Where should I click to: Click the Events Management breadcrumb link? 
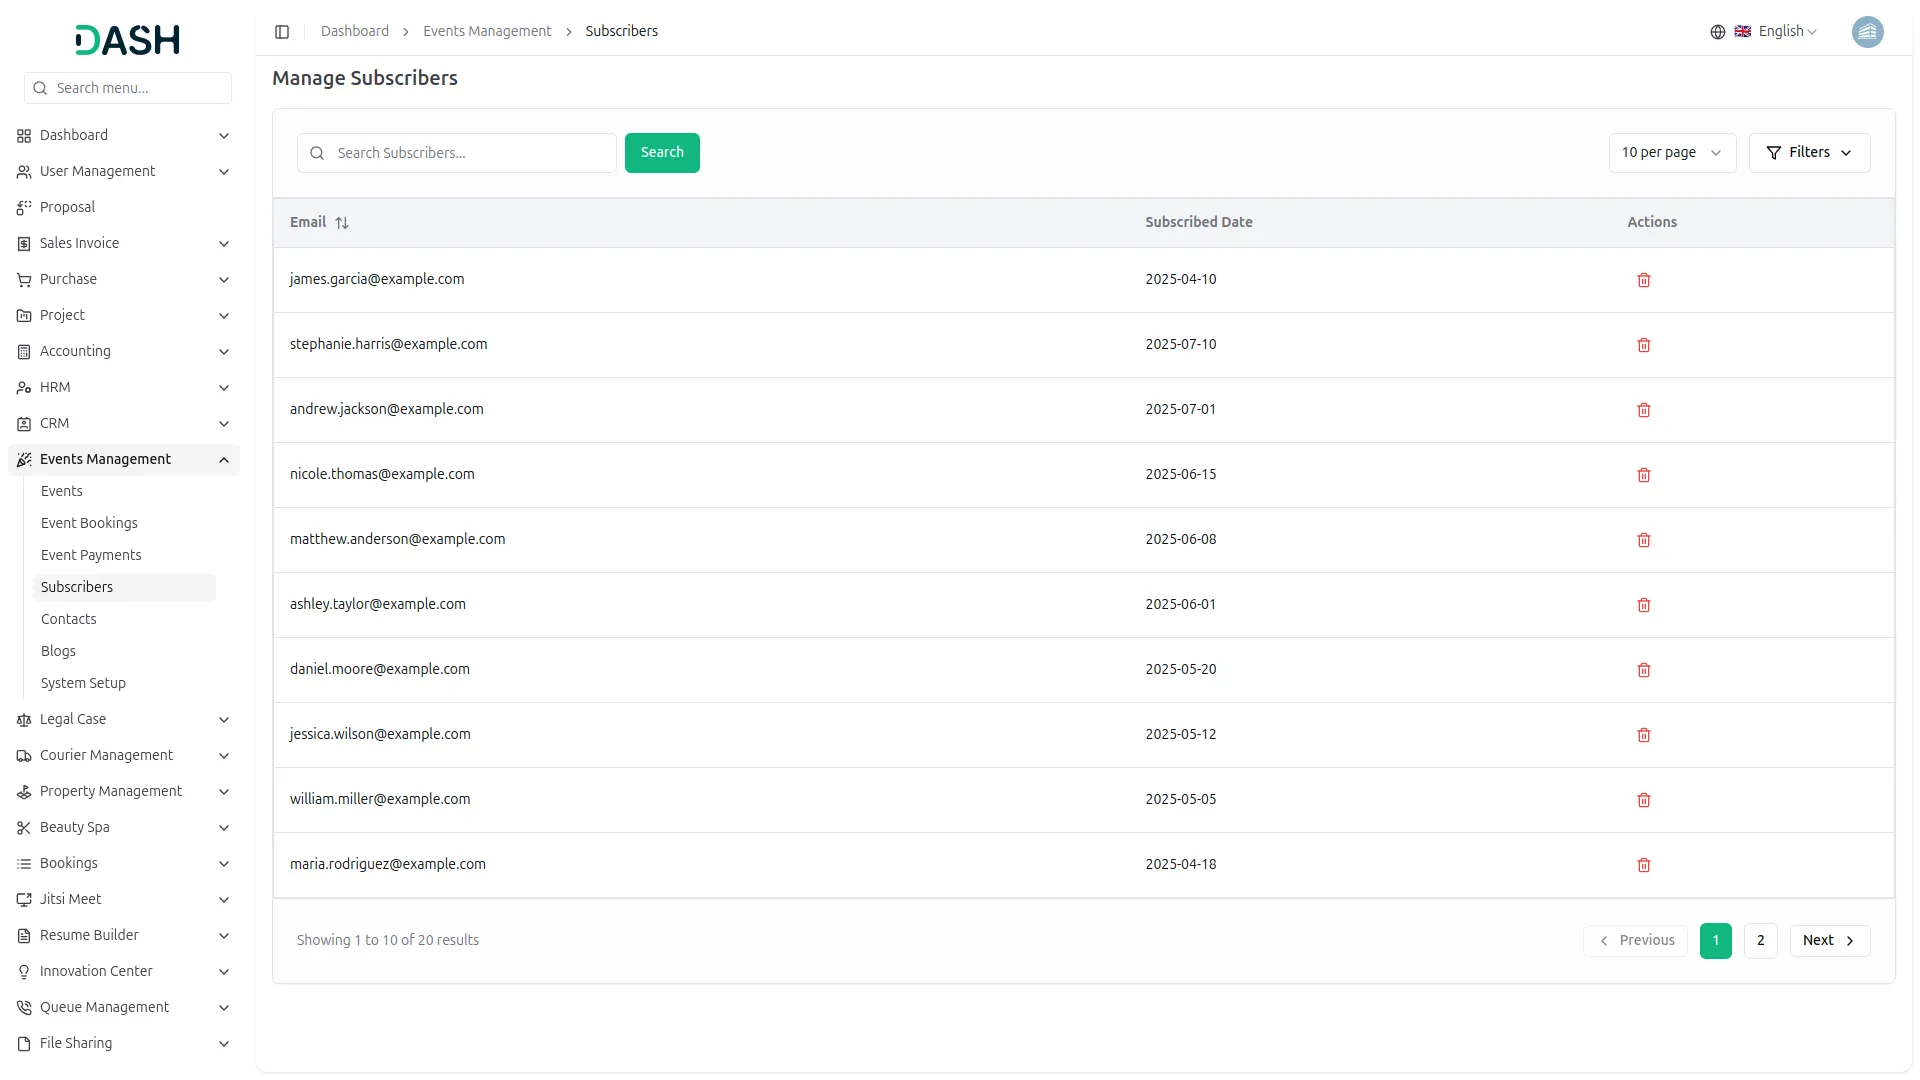click(x=487, y=32)
